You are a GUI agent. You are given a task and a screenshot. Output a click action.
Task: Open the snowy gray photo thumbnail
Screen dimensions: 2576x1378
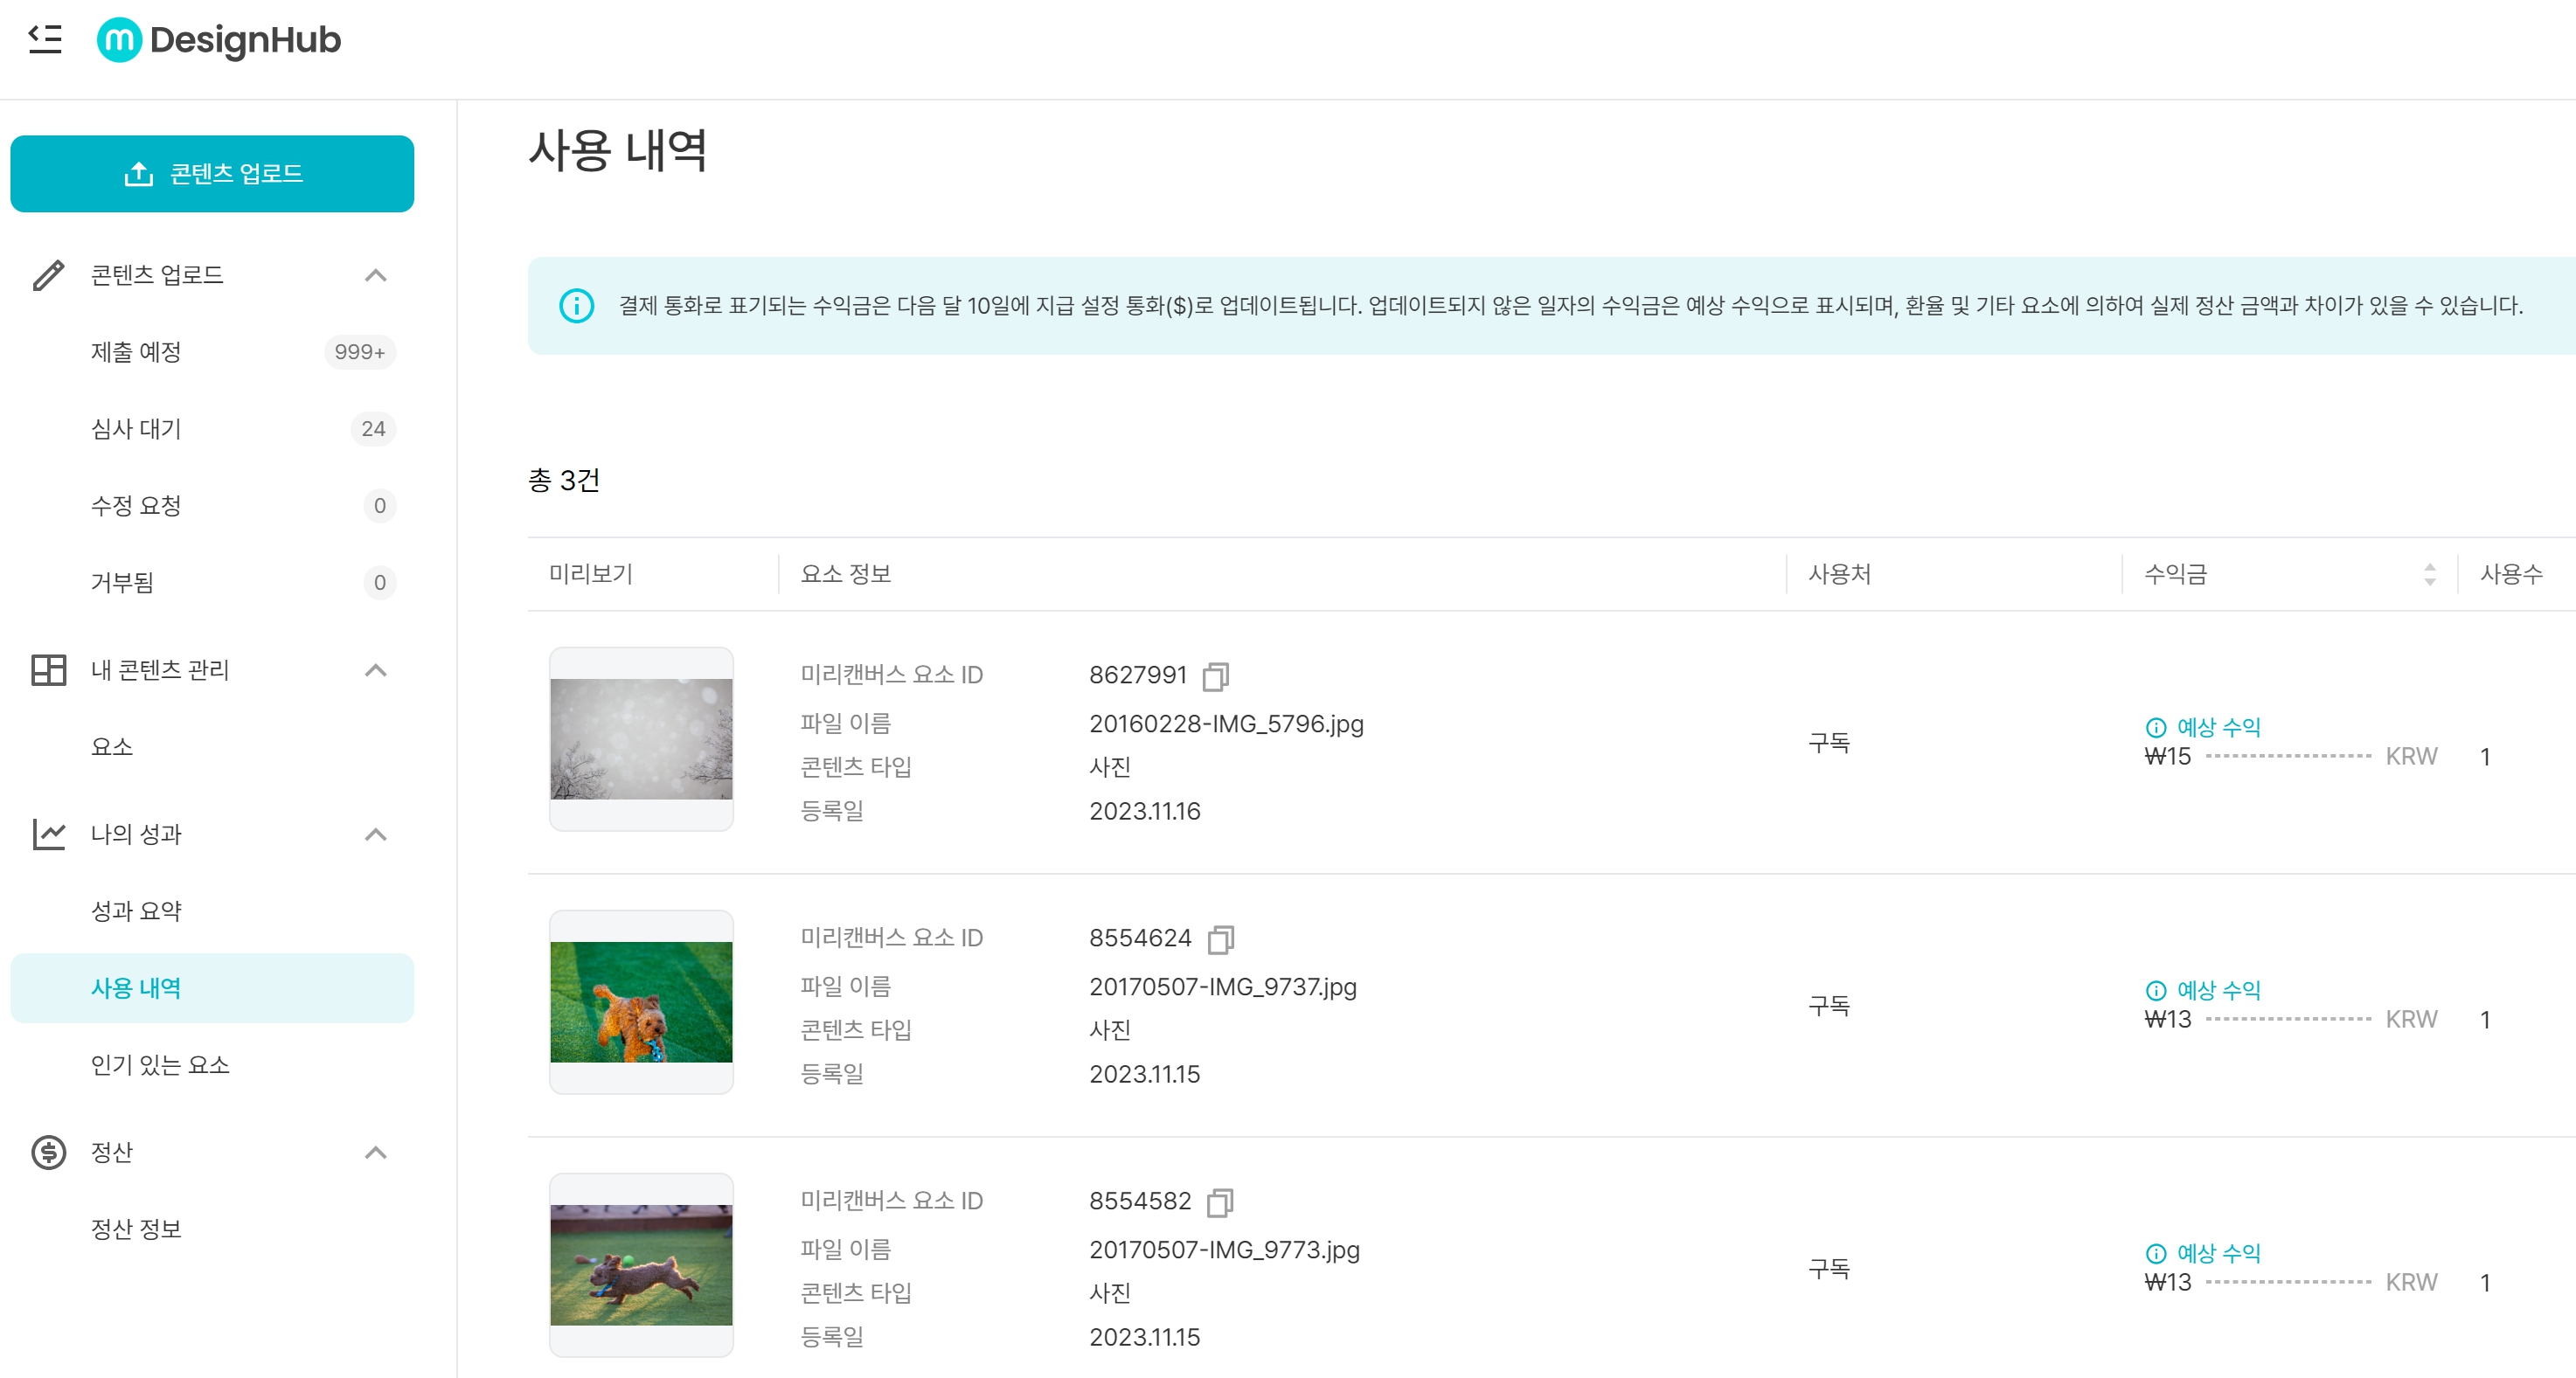tap(641, 739)
